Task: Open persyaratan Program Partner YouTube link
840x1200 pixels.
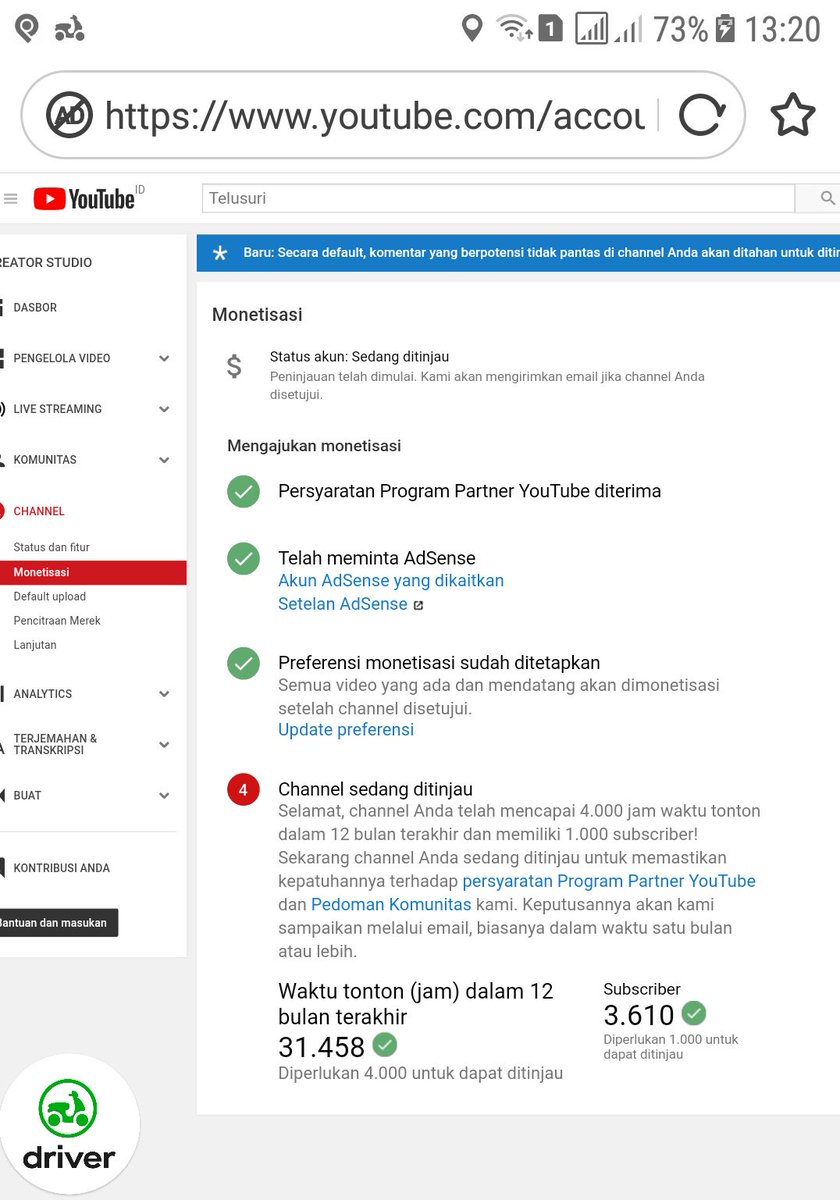Action: tap(609, 882)
